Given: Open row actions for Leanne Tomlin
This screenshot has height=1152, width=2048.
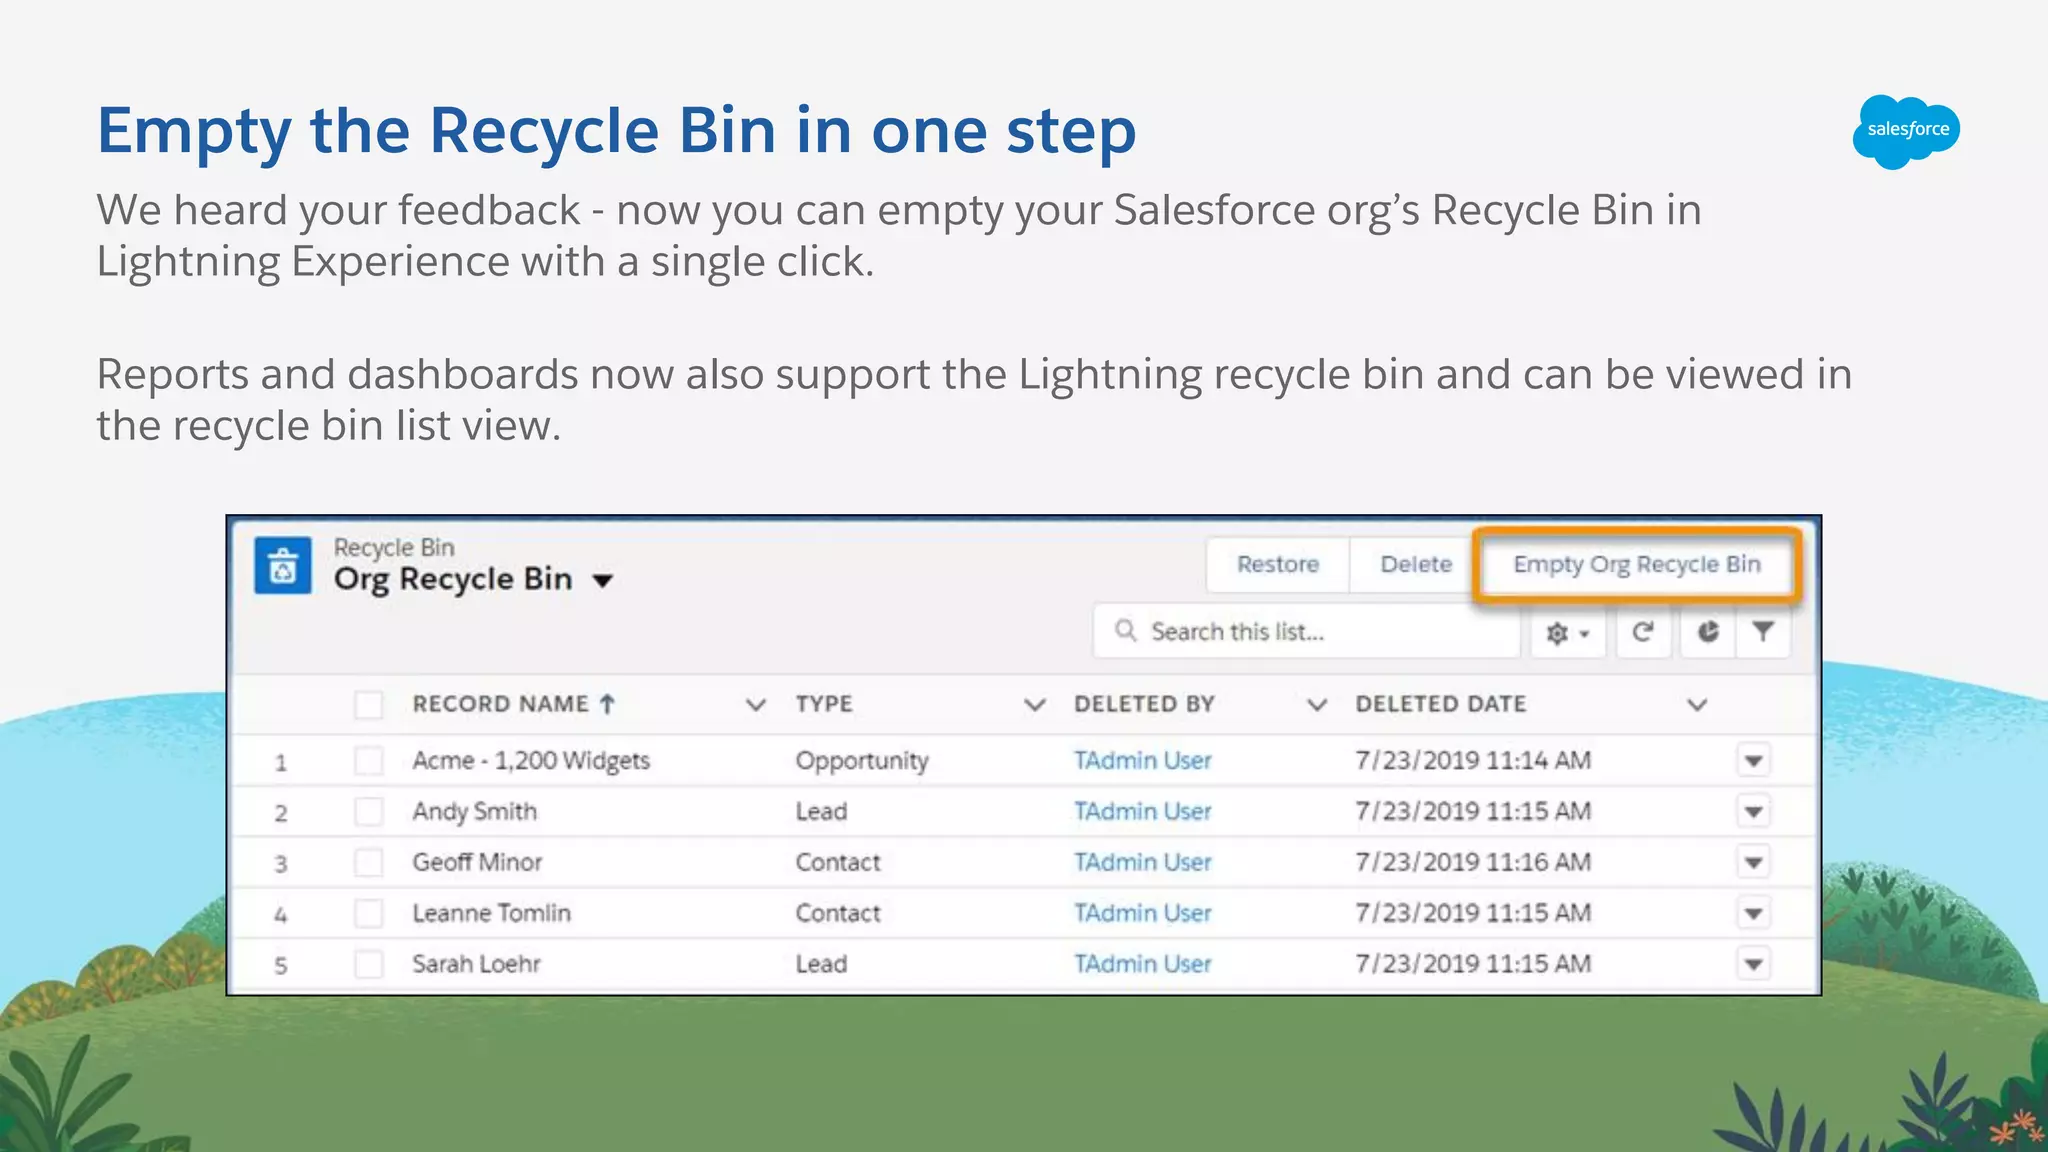Looking at the screenshot, I should [1753, 913].
